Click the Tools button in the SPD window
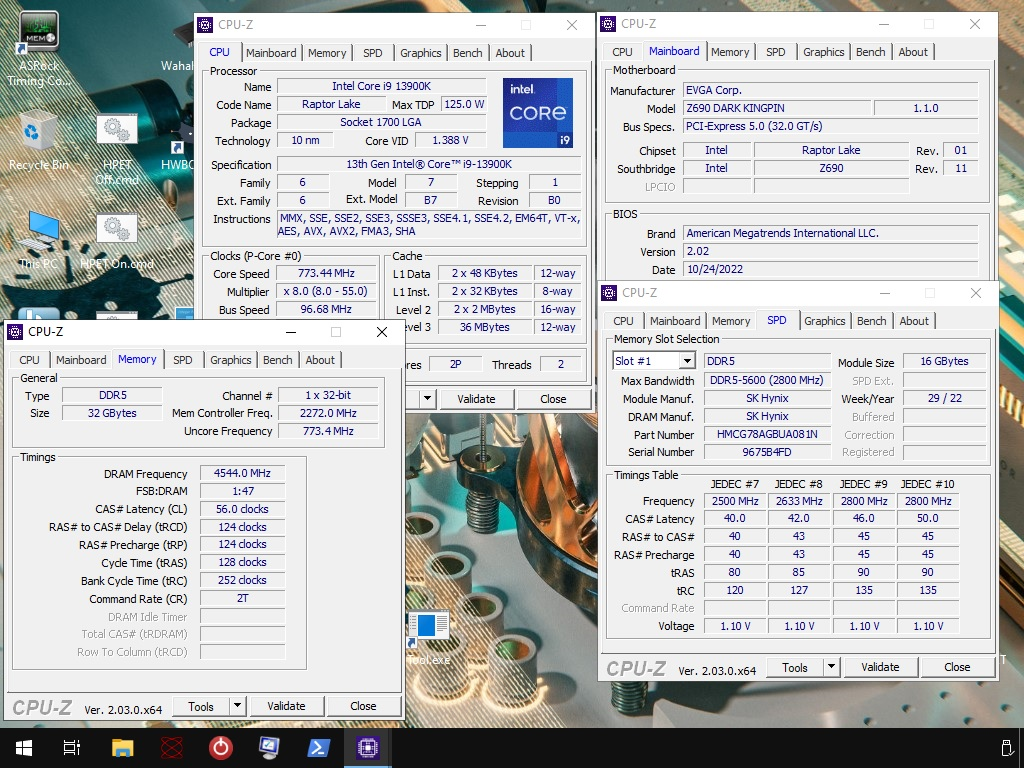The height and width of the screenshot is (768, 1024). coord(795,667)
